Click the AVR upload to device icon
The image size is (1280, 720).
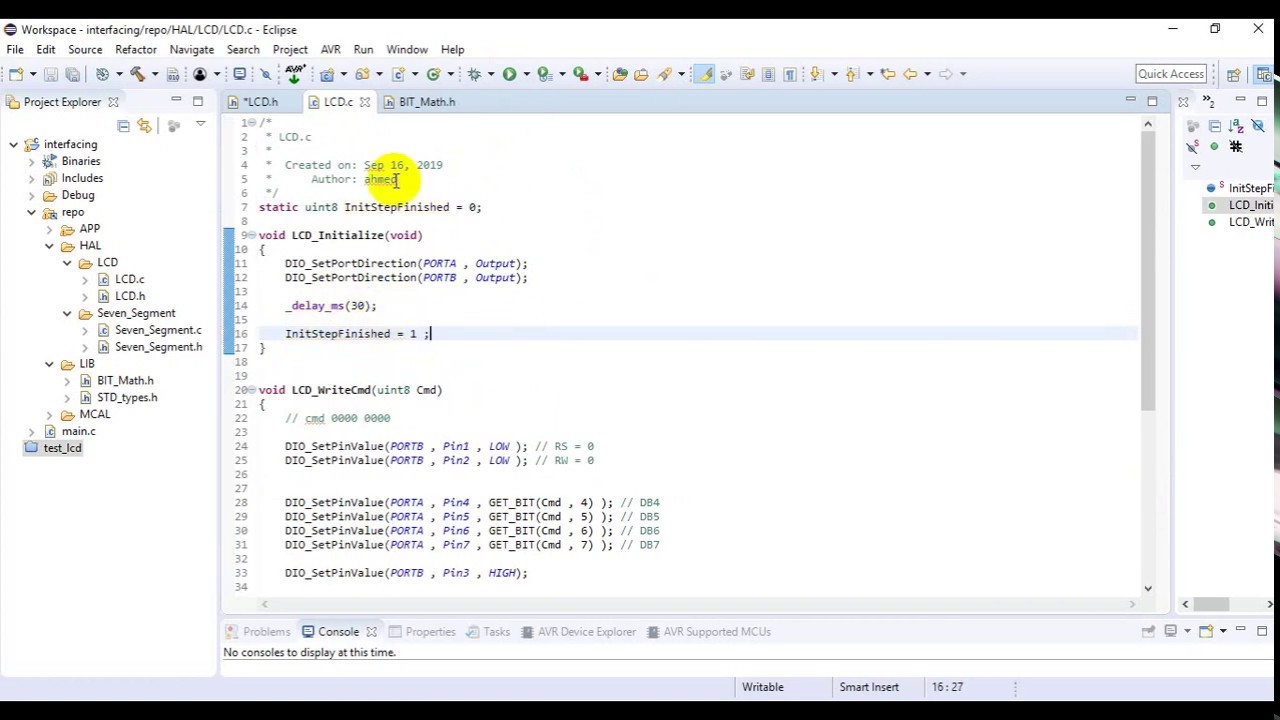tap(294, 74)
